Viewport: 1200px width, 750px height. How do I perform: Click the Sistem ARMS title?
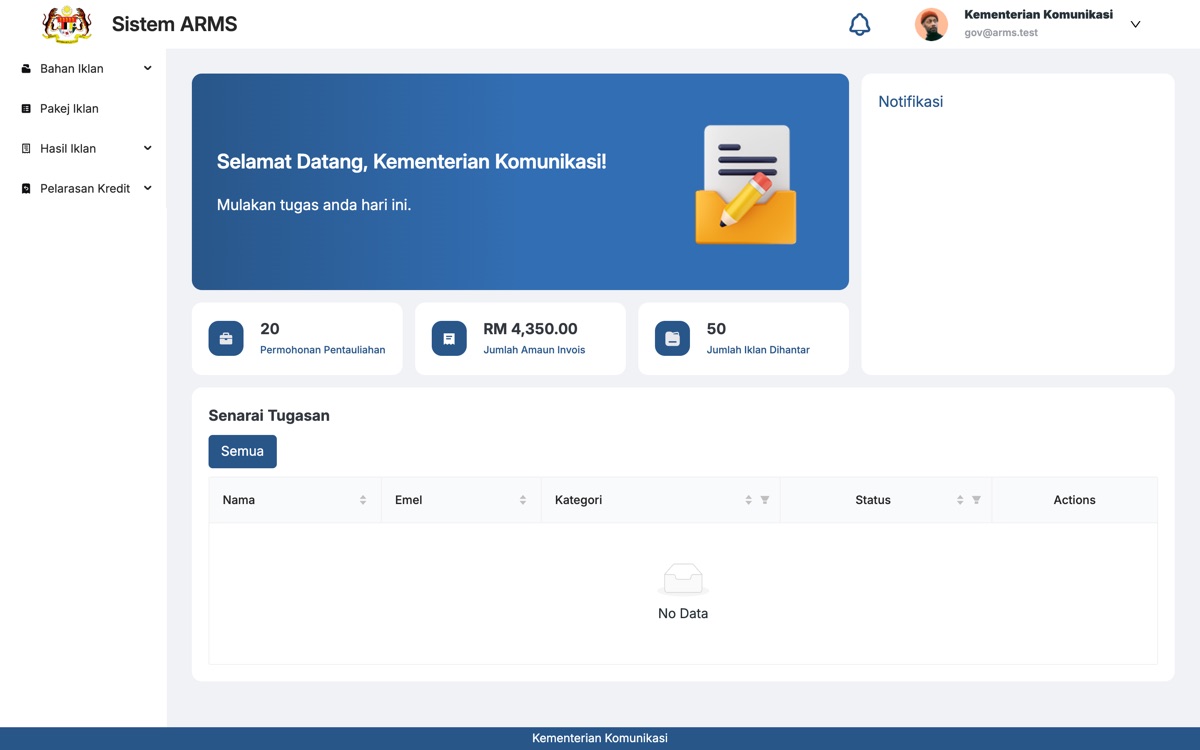[x=175, y=24]
